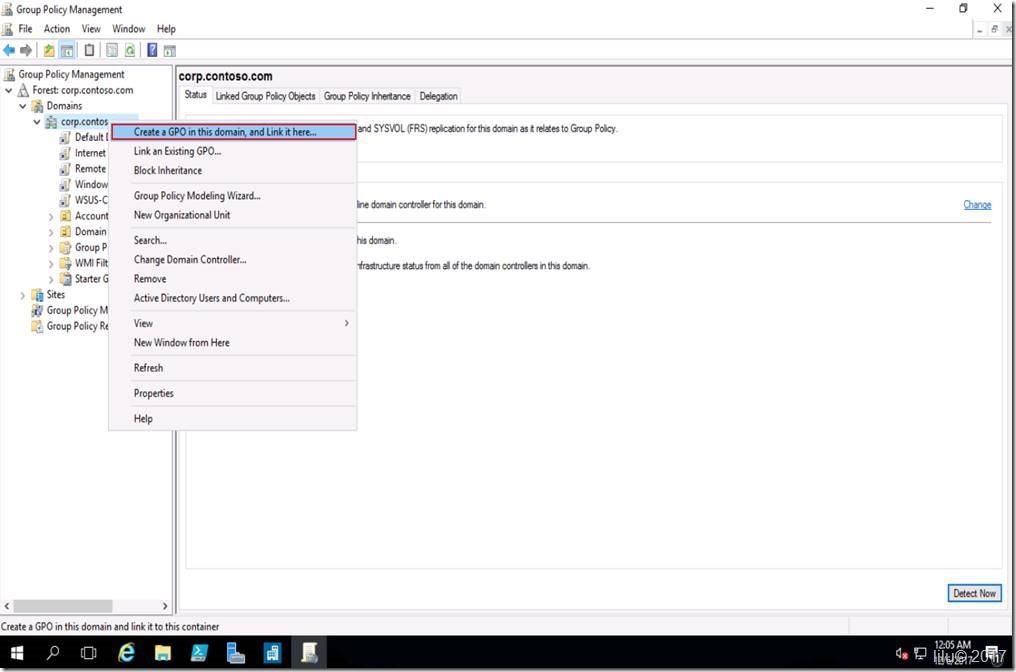Open the Windows Start button

[x=17, y=653]
